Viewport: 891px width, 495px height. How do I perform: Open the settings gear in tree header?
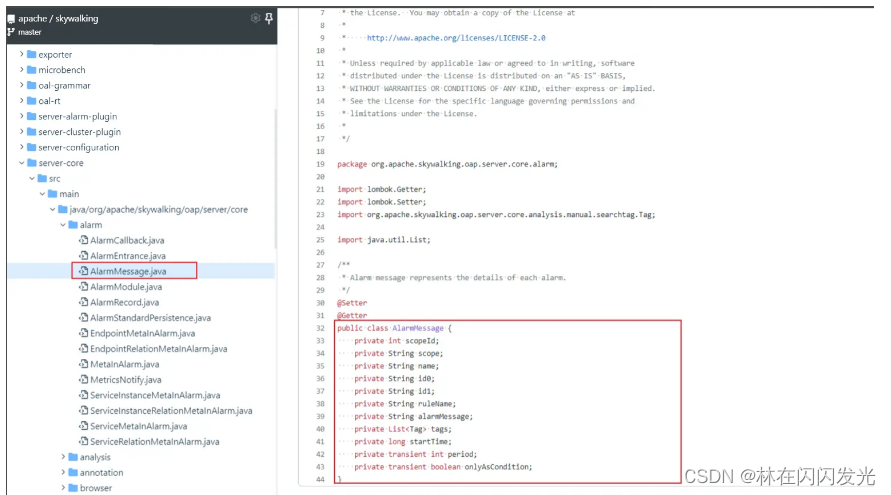(x=255, y=18)
